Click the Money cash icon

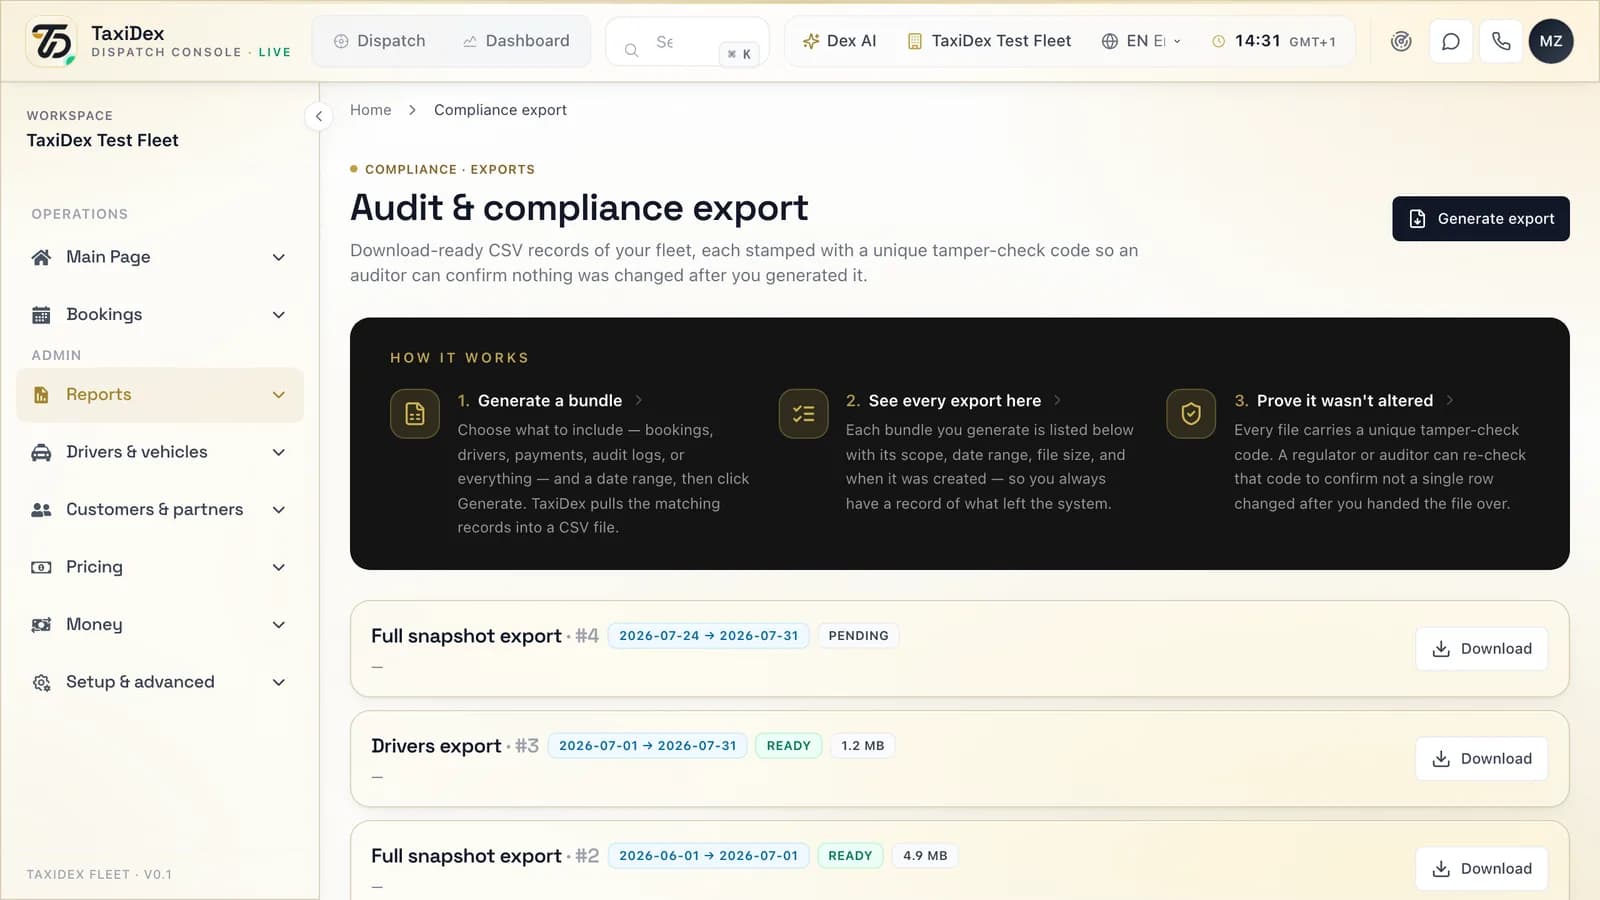point(41,625)
